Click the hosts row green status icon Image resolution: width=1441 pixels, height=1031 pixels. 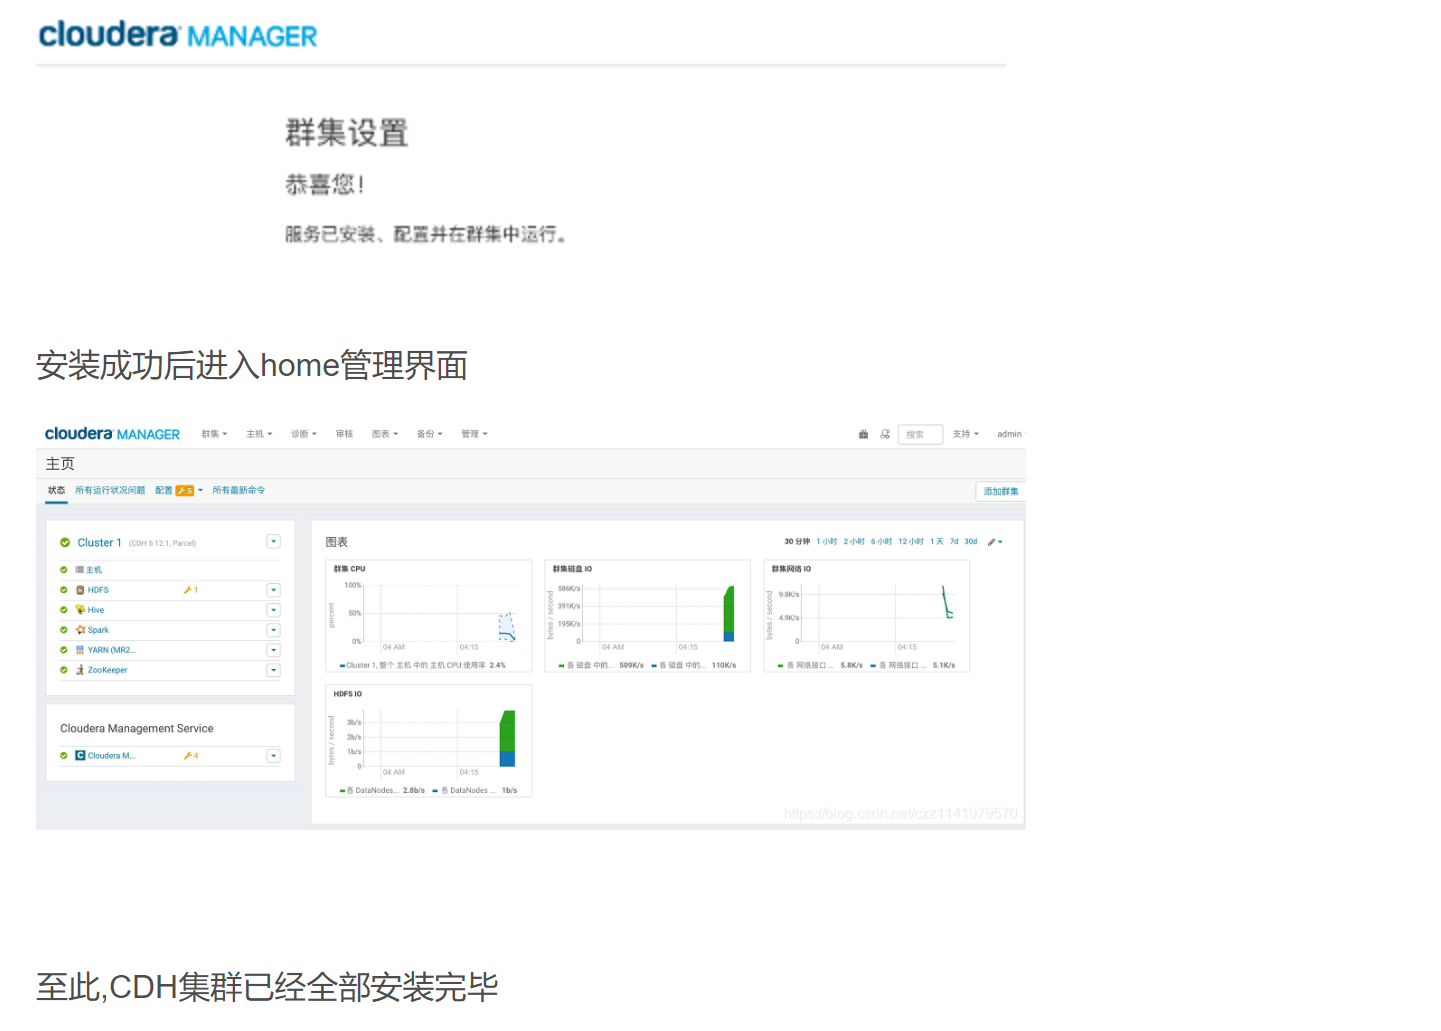[x=64, y=570]
